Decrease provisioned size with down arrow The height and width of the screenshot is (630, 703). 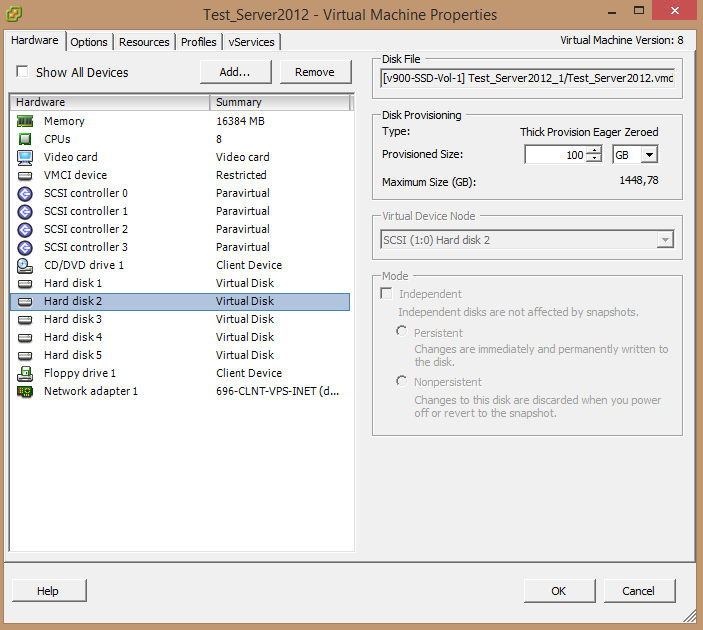pos(594,158)
